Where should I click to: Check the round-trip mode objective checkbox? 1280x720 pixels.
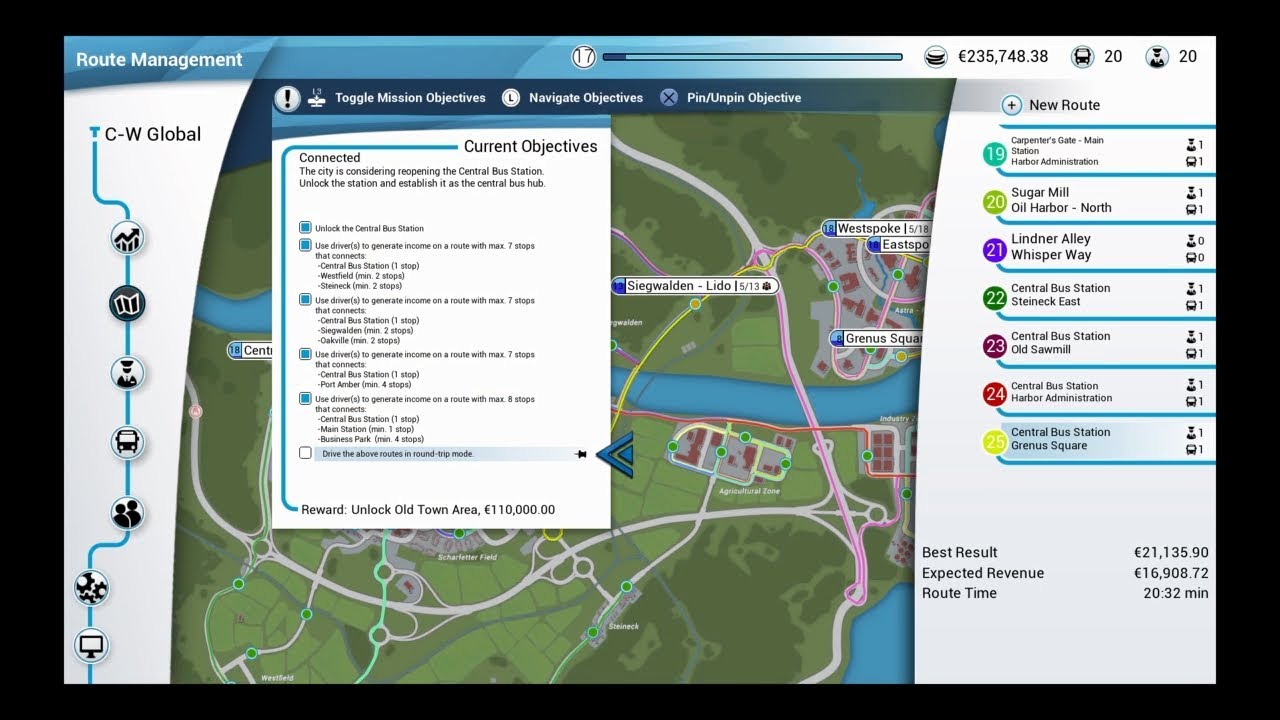tap(305, 453)
